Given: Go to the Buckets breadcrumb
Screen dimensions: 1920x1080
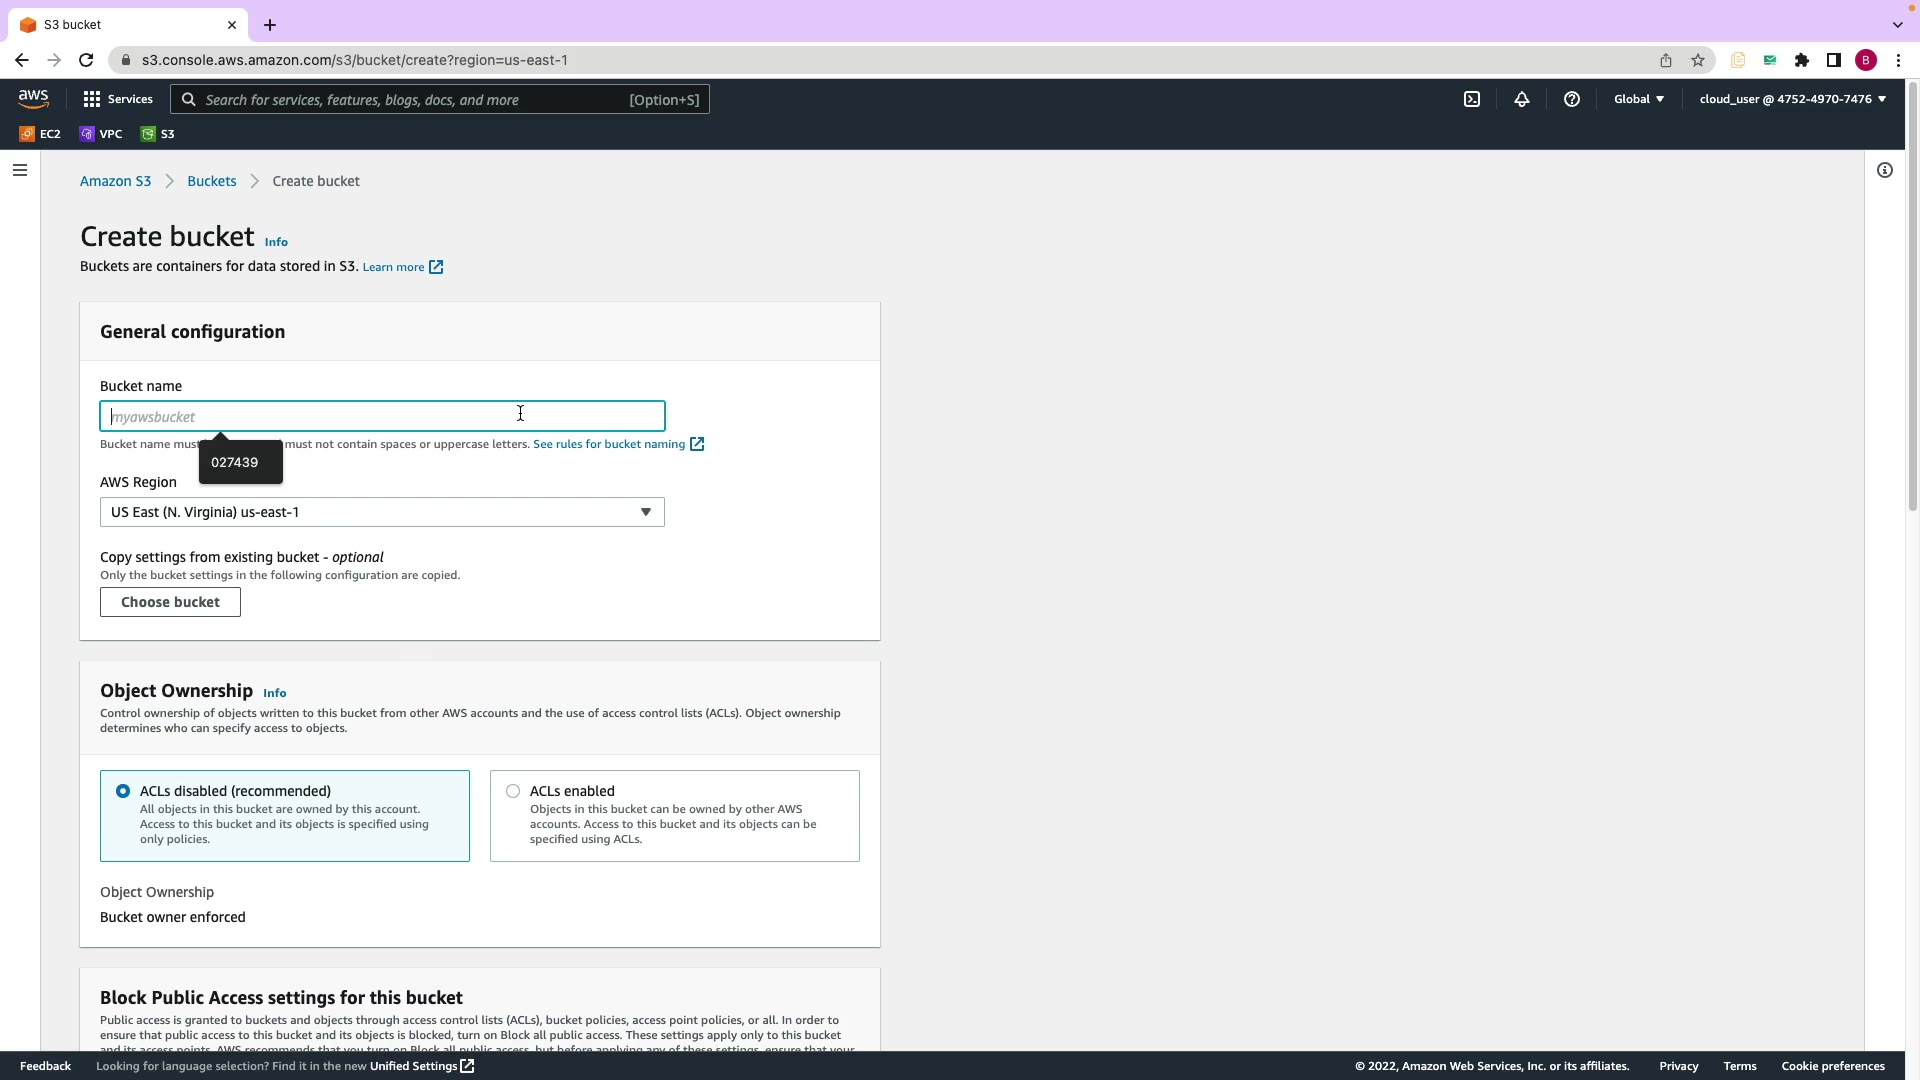Looking at the screenshot, I should click(211, 181).
